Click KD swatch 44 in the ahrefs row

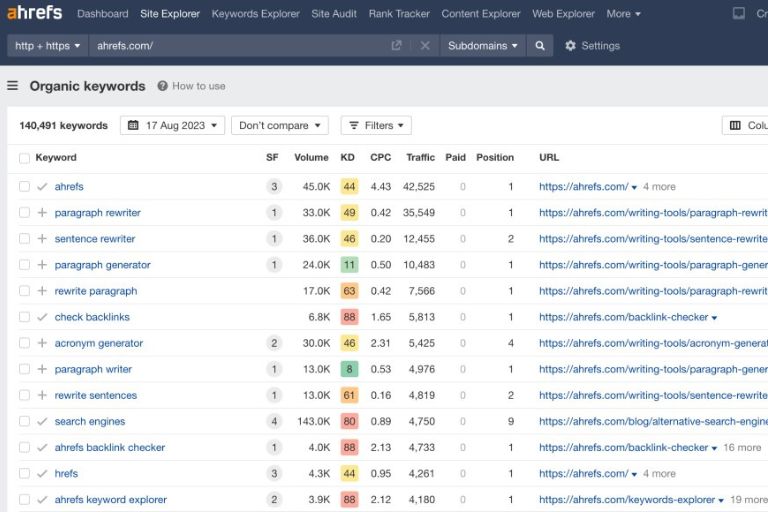[x=349, y=187]
